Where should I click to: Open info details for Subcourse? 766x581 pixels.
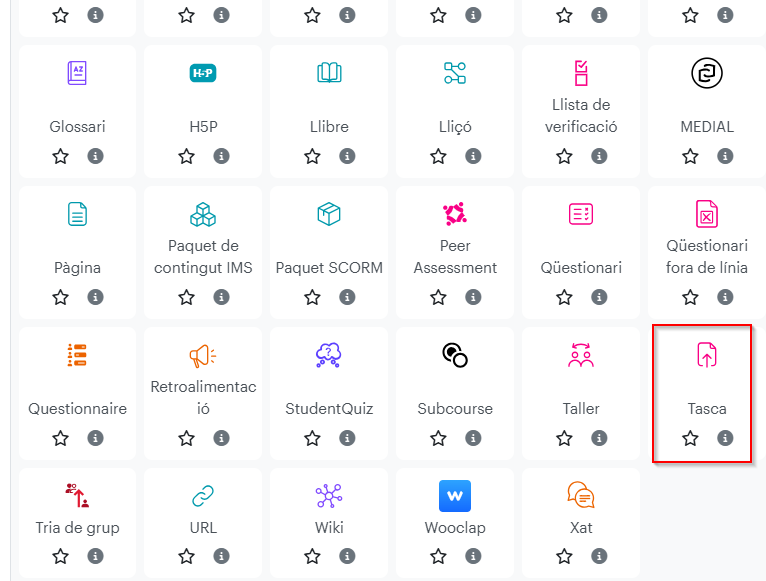click(473, 438)
